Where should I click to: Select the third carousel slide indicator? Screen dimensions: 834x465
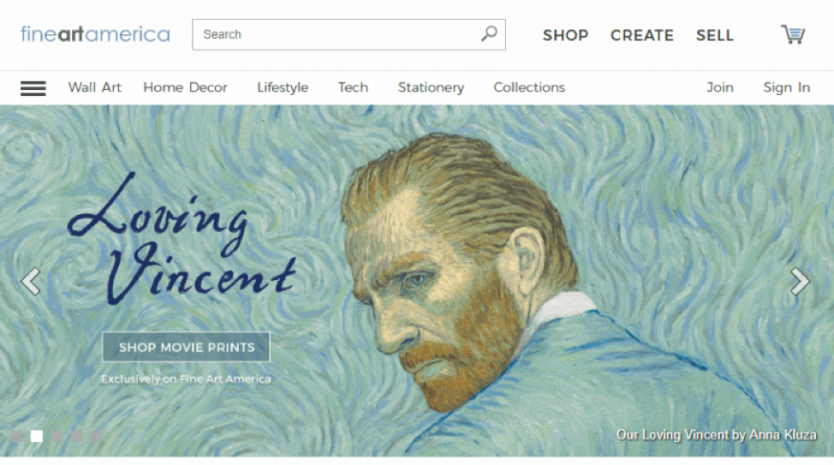[x=57, y=436]
